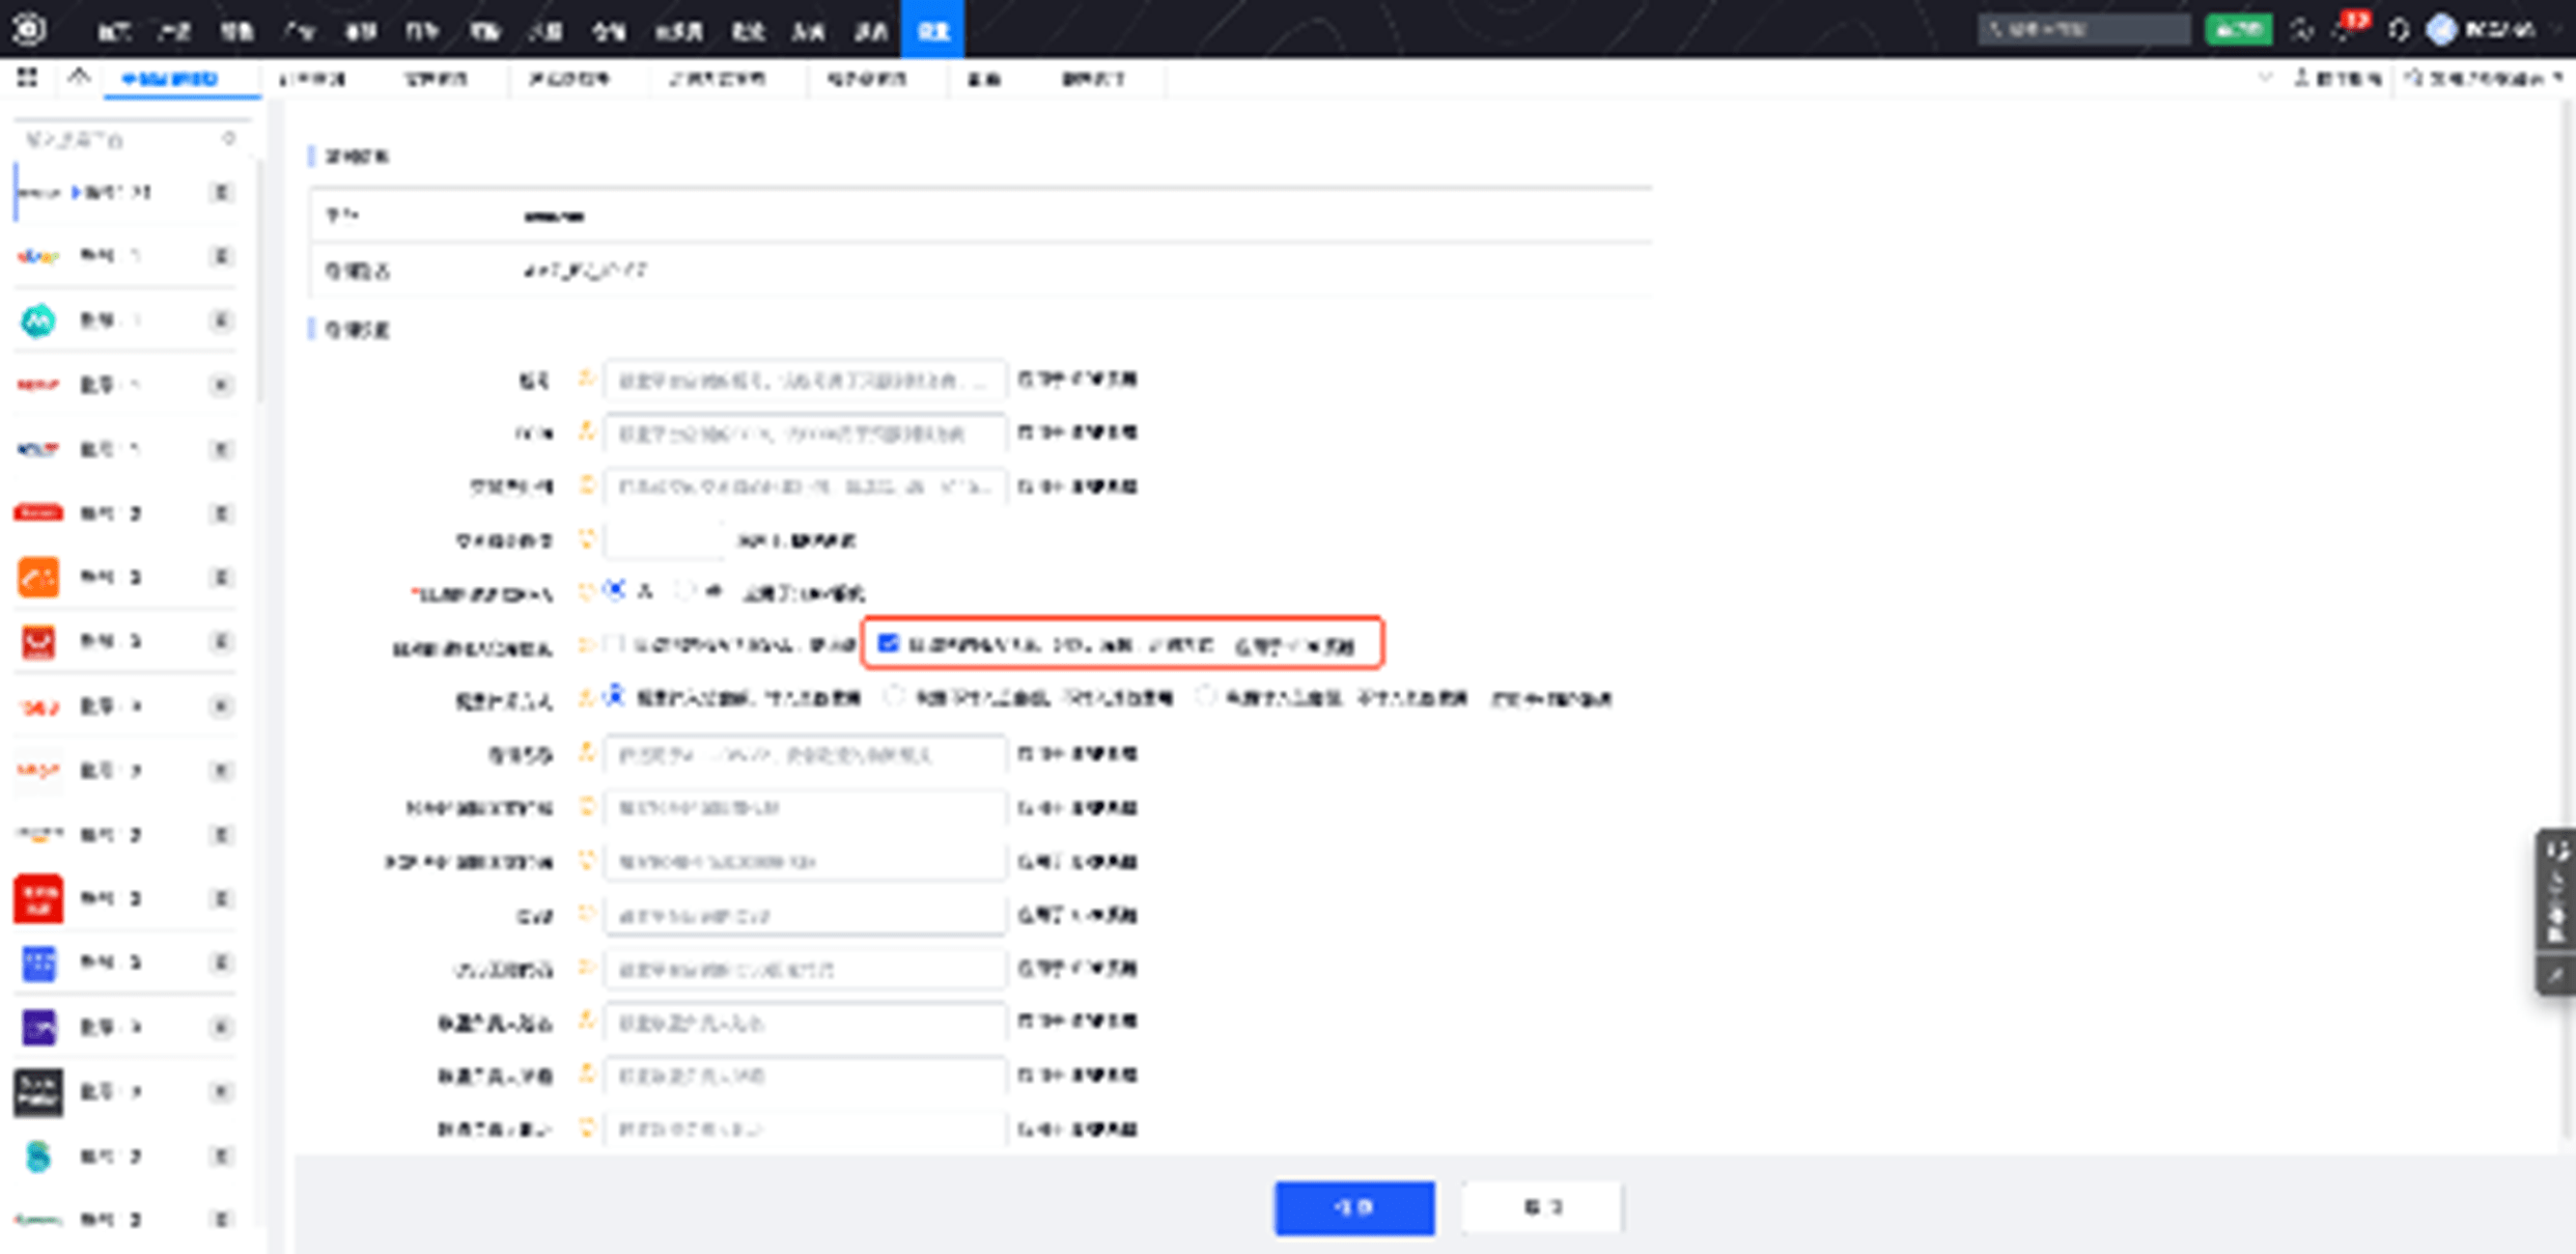Click the blue save button at bottom
2576x1254 pixels.
[x=1353, y=1207]
